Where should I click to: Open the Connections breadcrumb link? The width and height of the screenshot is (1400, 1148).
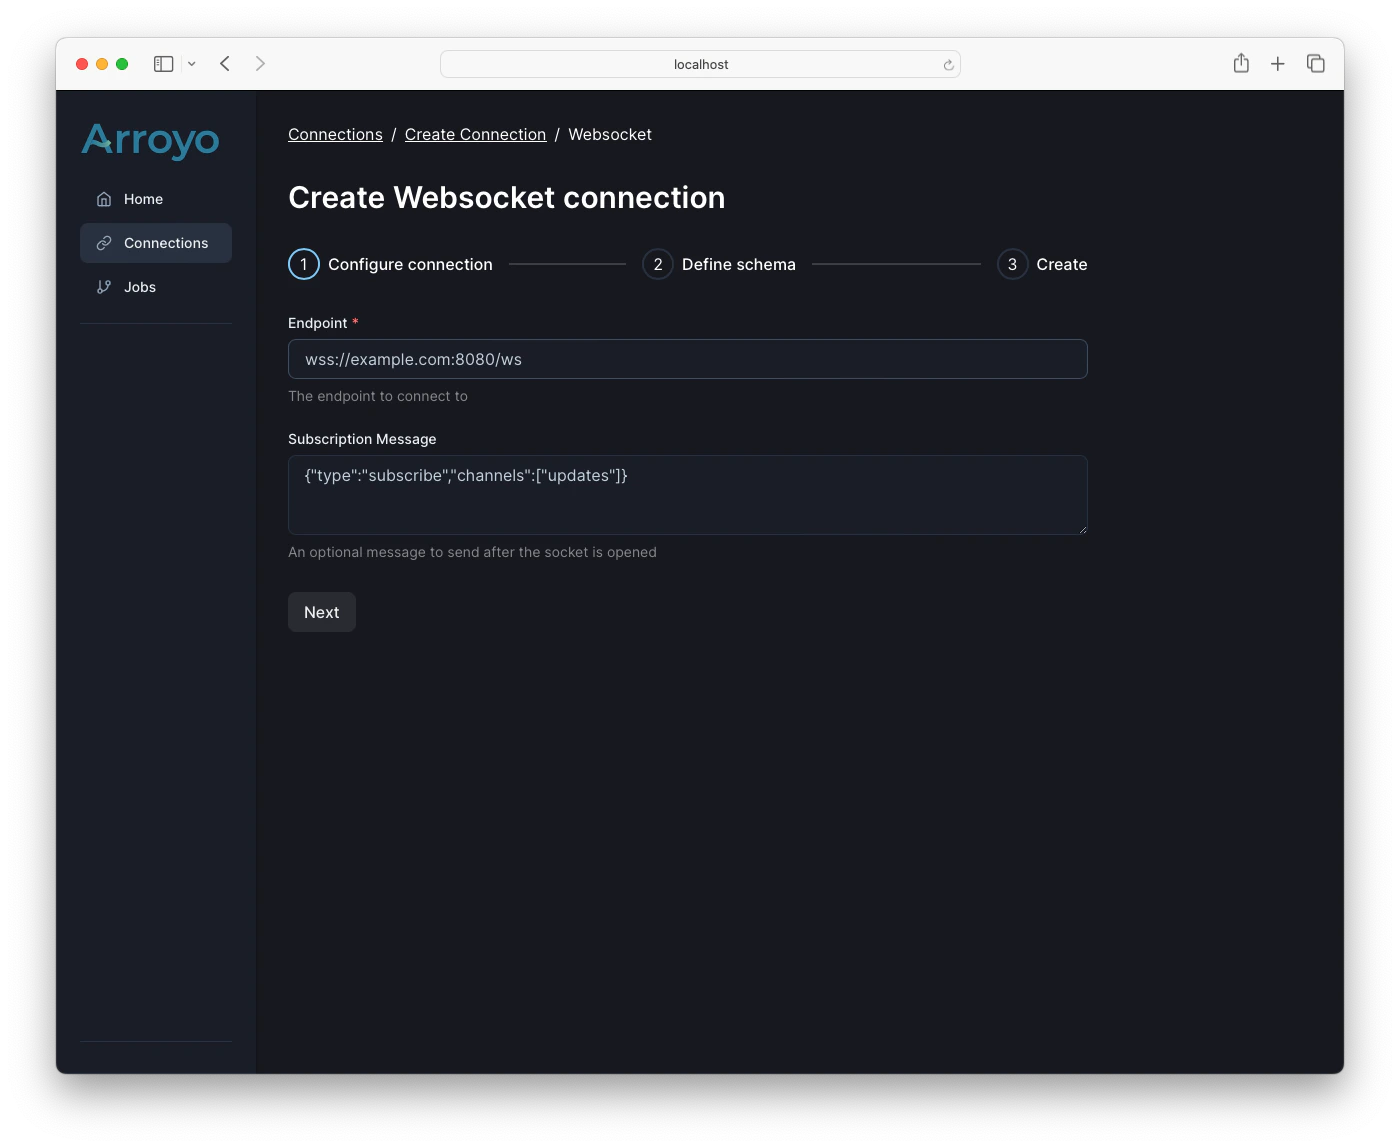click(335, 134)
